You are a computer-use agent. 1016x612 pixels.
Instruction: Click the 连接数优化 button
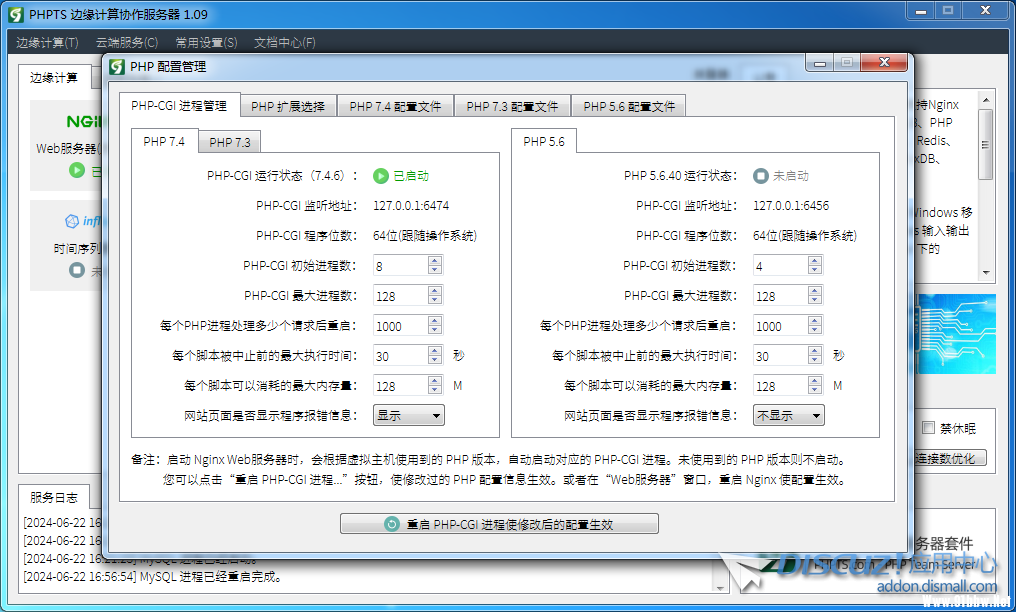tap(950, 458)
